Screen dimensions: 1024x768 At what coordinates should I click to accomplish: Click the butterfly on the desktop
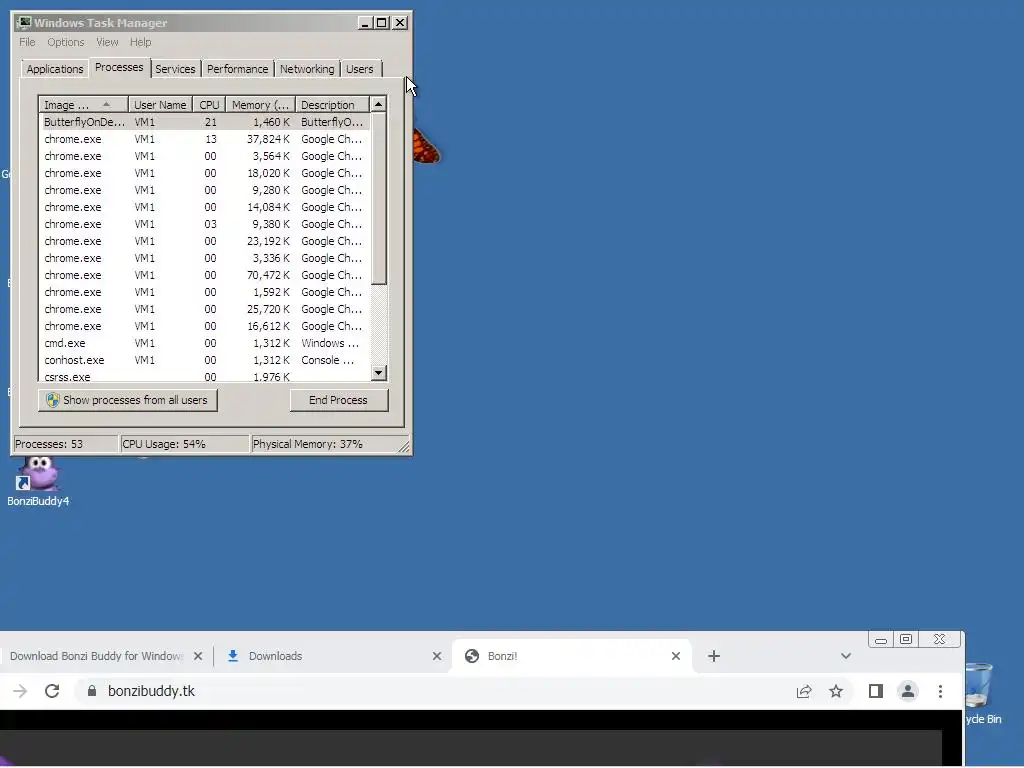pos(426,146)
